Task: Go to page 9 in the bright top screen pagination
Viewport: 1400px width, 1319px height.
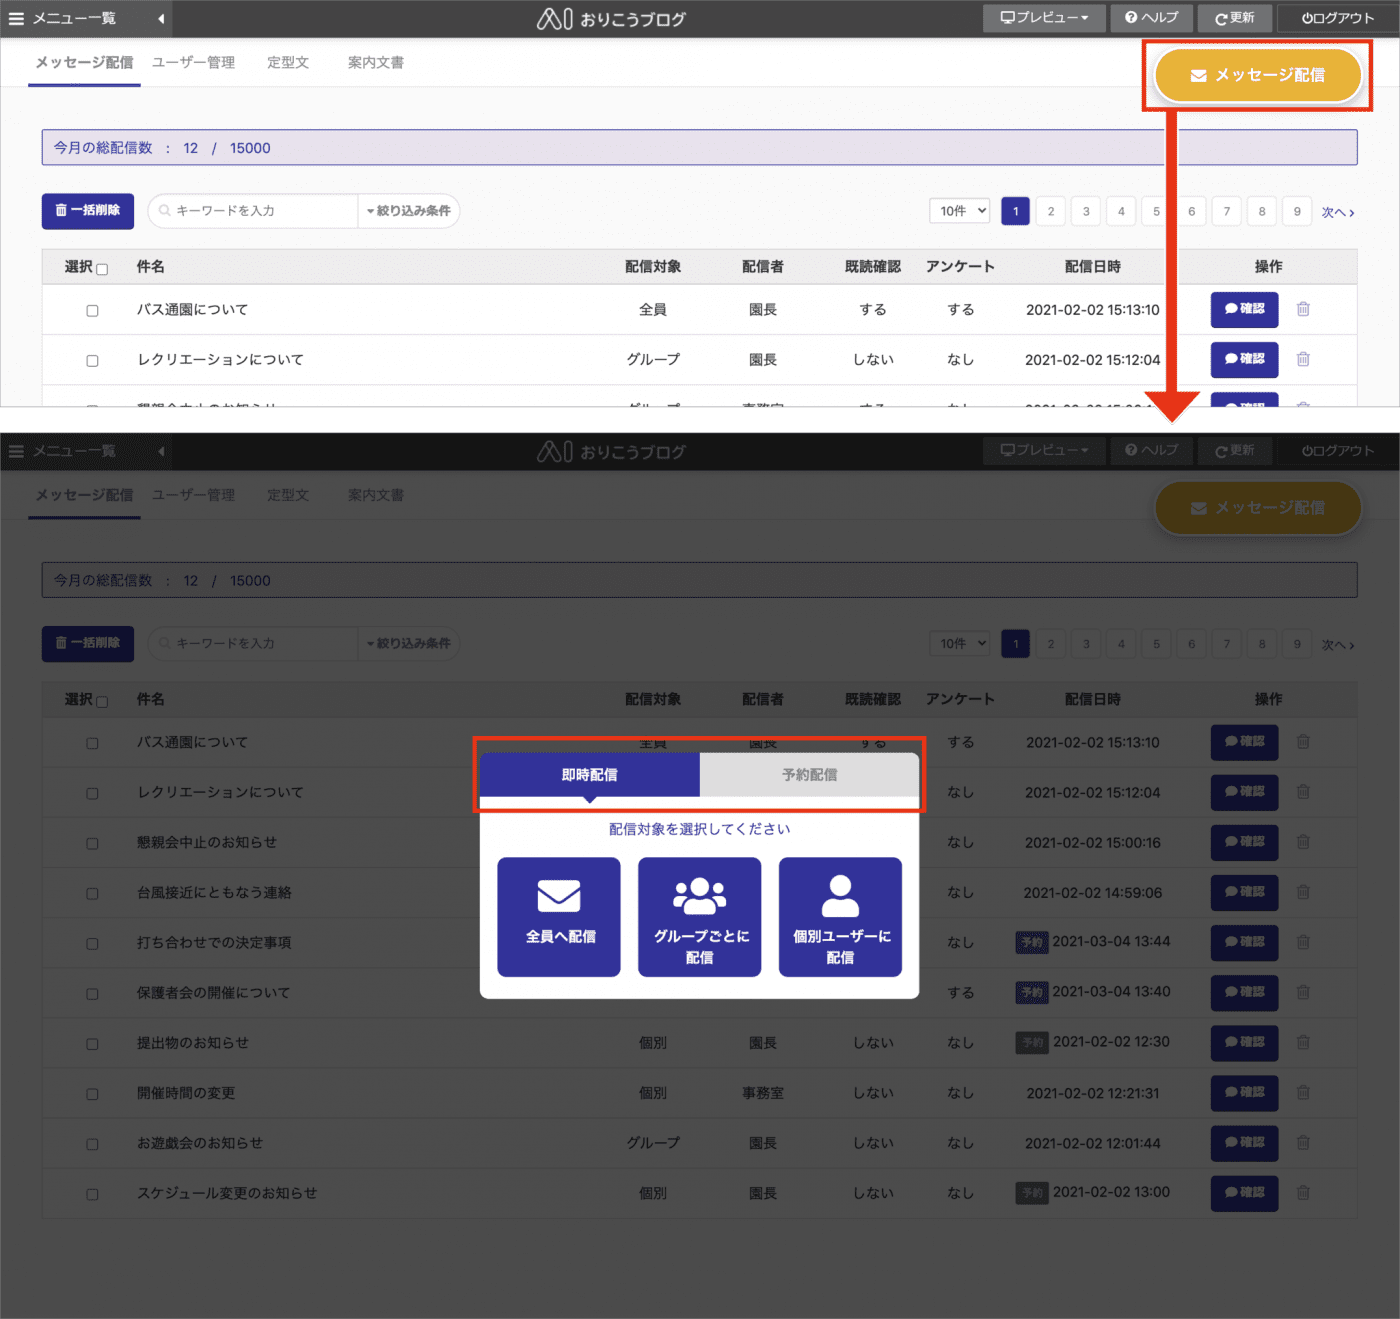Action: coord(1297,211)
